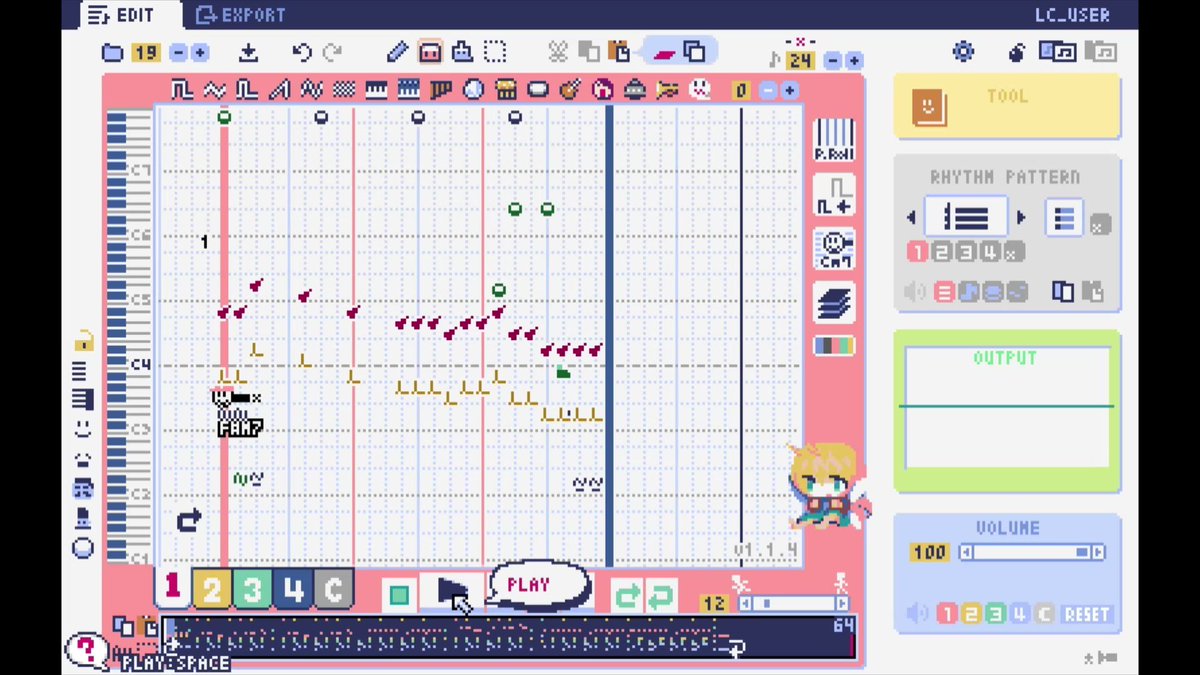Toggle the first green loop button

click(627, 597)
